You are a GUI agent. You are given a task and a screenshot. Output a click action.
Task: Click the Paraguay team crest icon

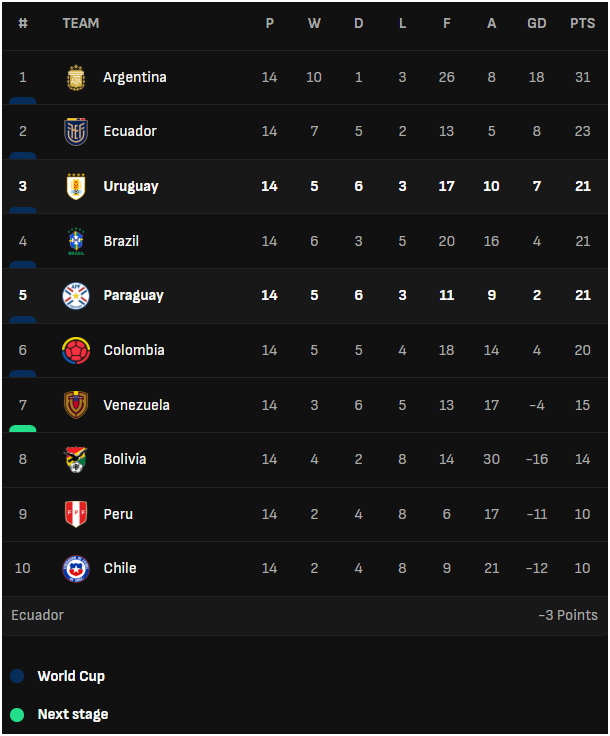click(x=76, y=296)
